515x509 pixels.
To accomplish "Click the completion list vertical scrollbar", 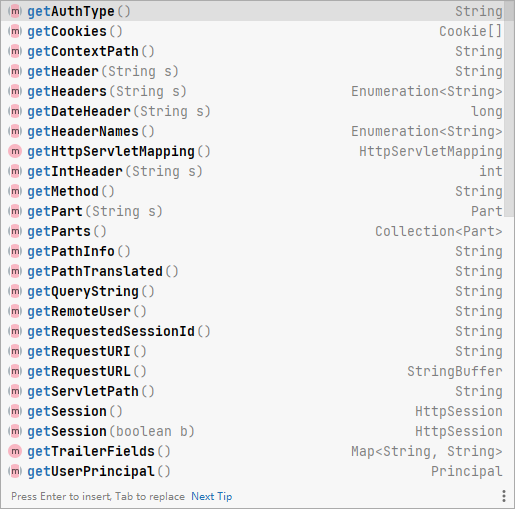I will [509, 109].
